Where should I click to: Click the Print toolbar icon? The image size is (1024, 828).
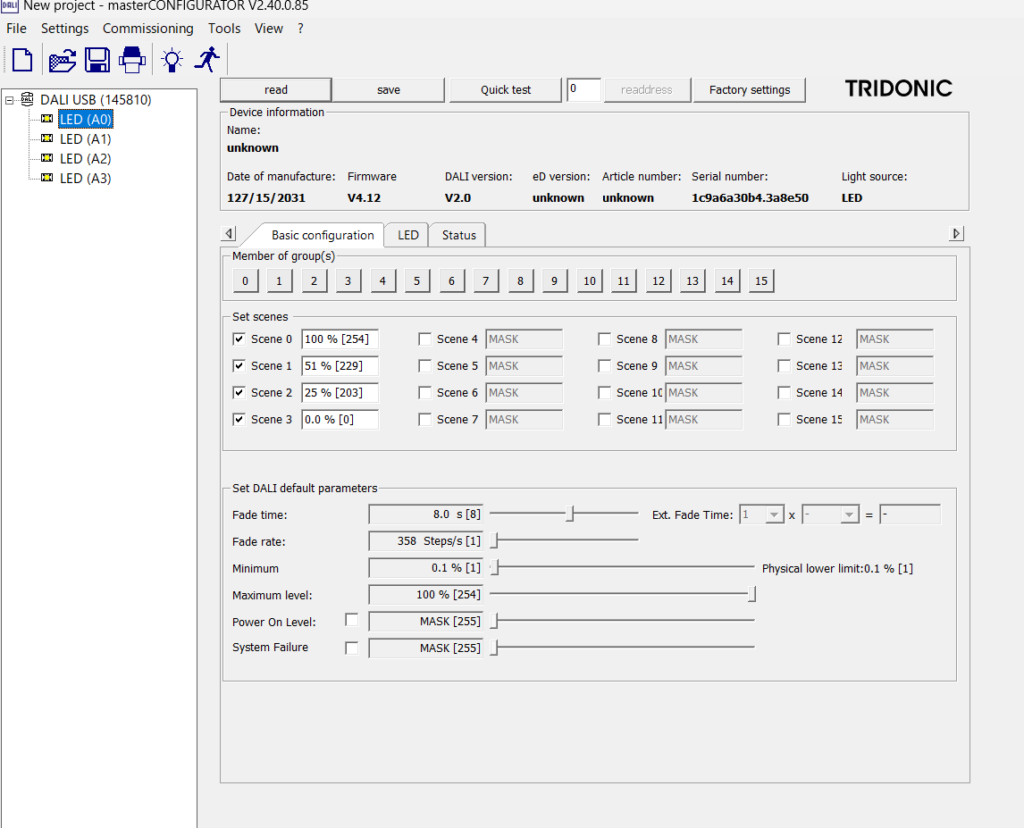coord(133,60)
